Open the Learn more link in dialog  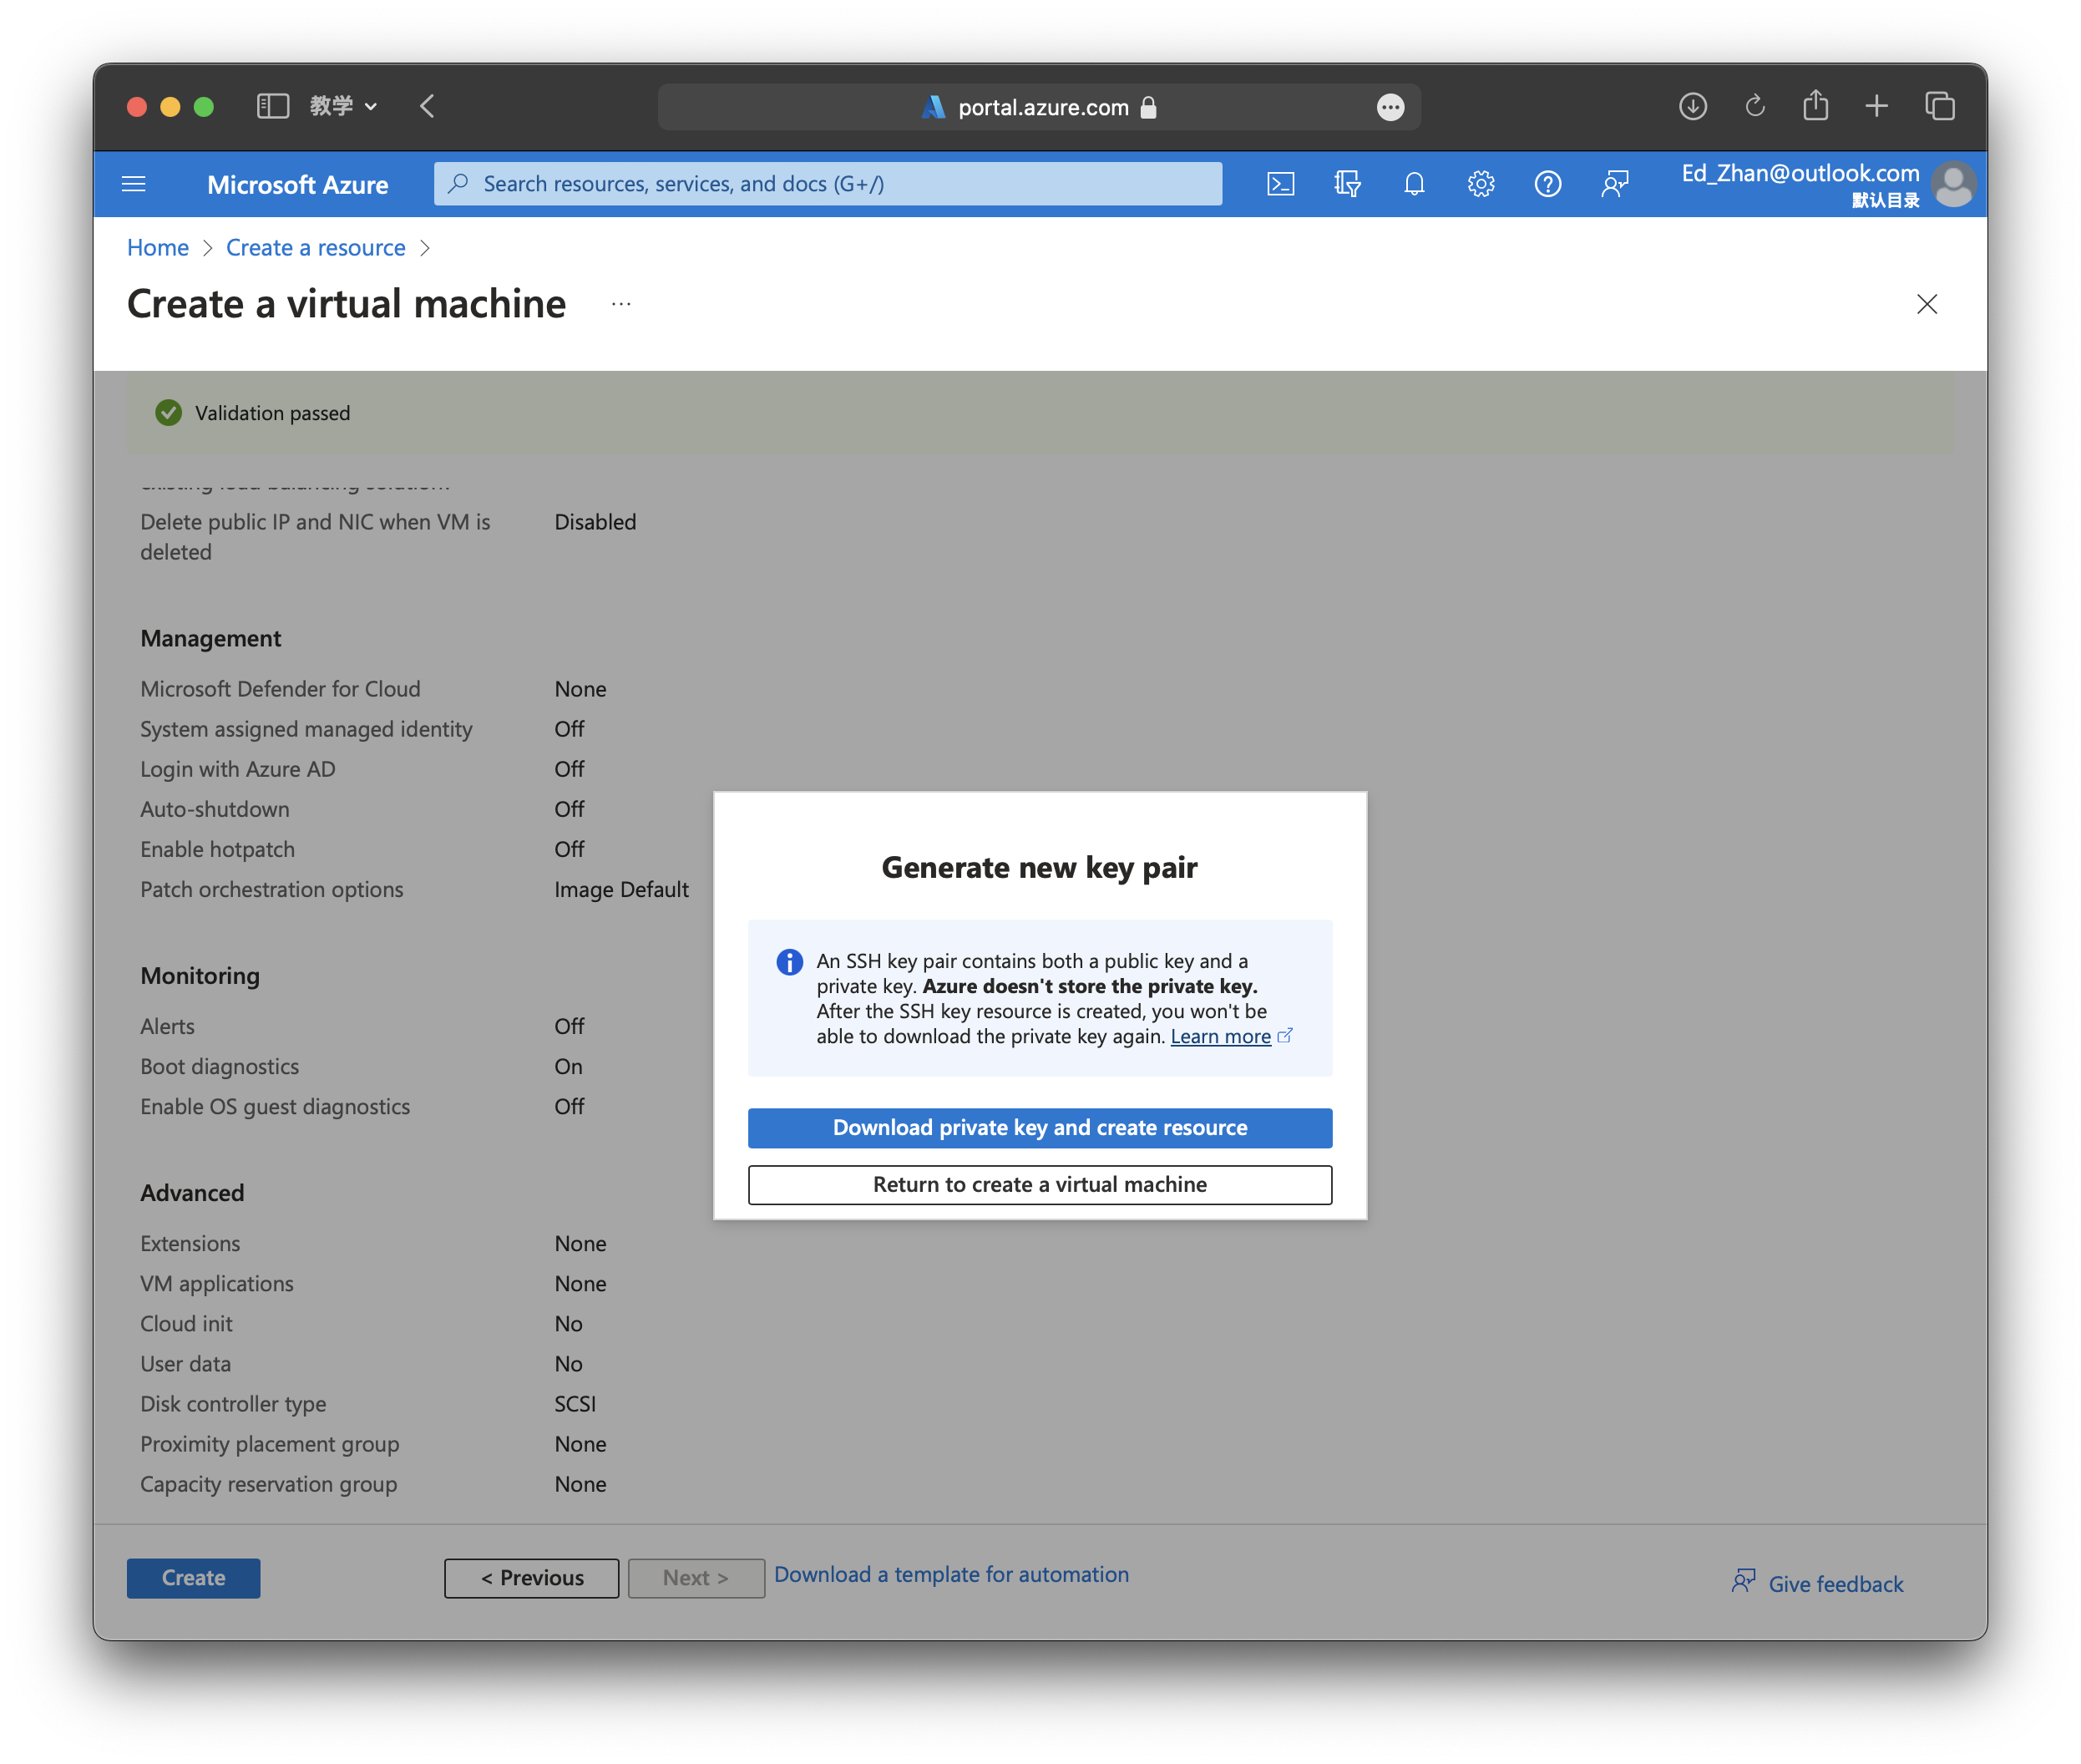click(1221, 1037)
